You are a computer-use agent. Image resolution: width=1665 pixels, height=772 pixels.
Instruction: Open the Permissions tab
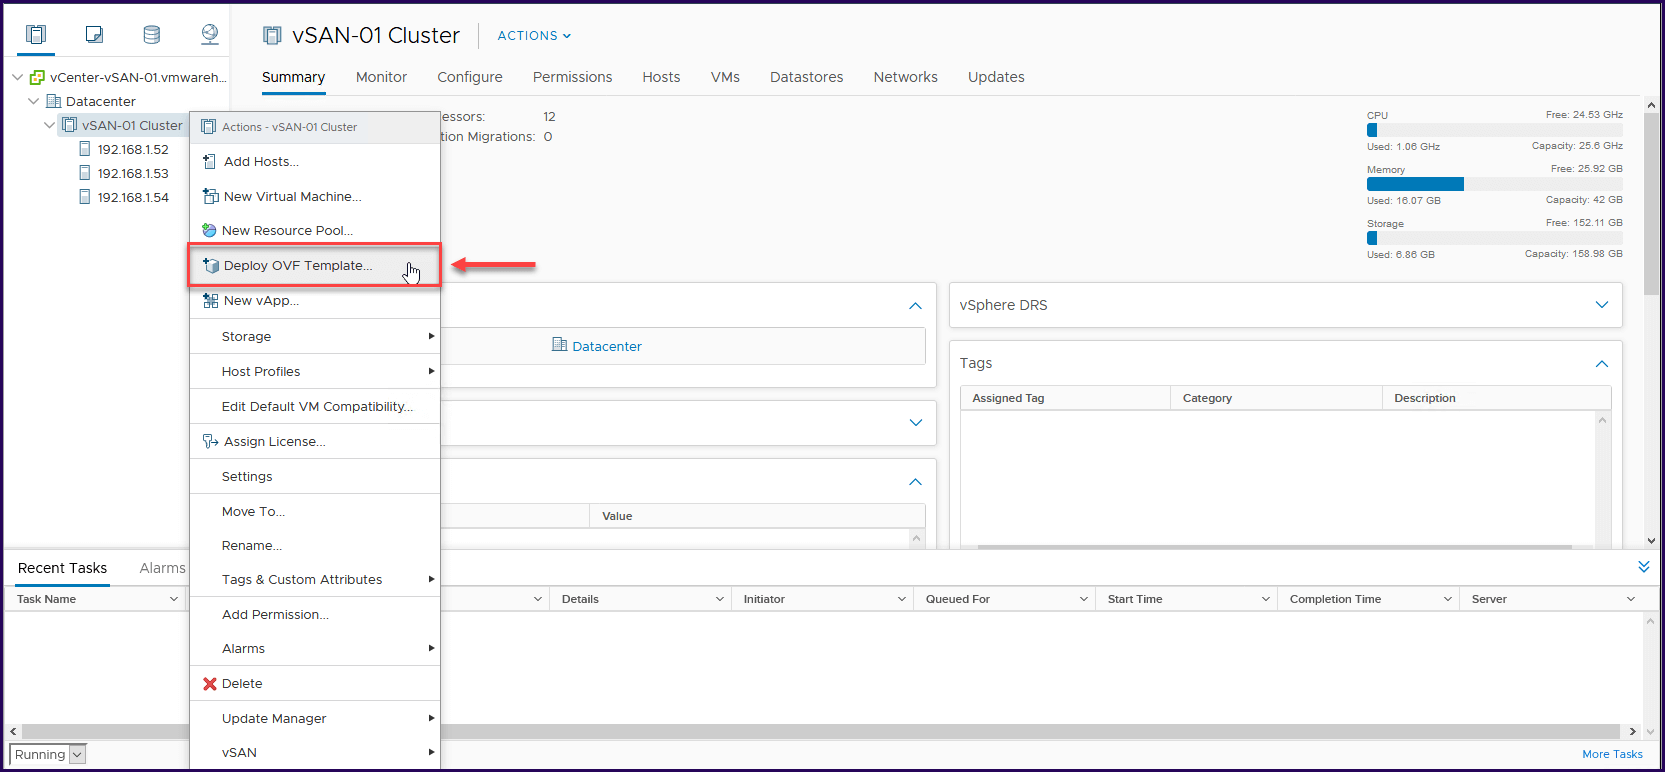(572, 77)
